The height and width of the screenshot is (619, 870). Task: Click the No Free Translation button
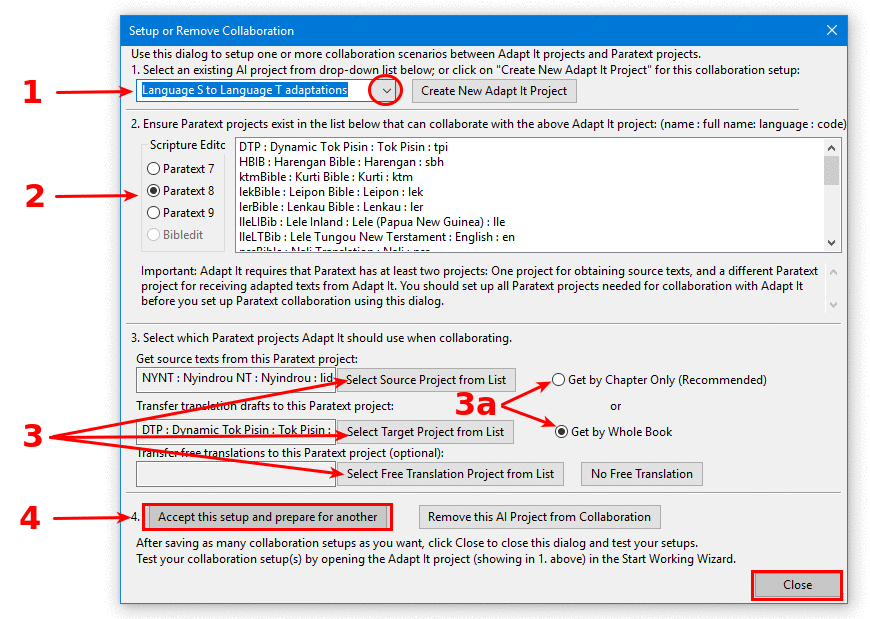tap(641, 474)
